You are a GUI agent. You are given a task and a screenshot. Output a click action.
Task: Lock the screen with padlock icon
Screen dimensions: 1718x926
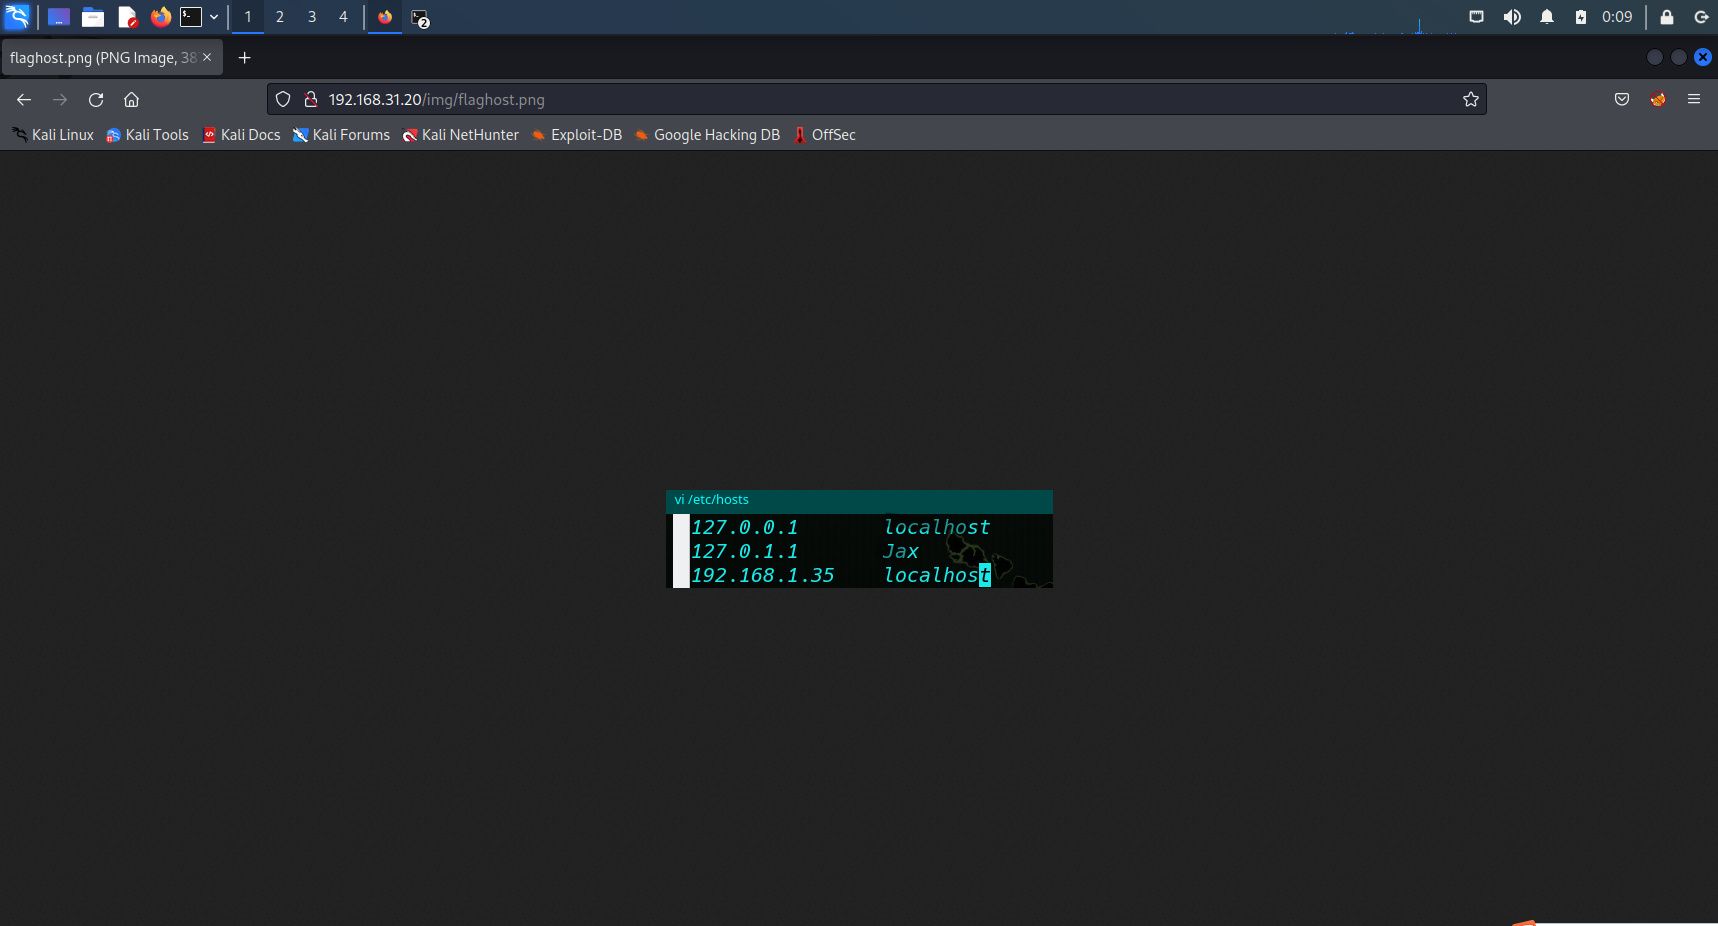tap(1667, 17)
